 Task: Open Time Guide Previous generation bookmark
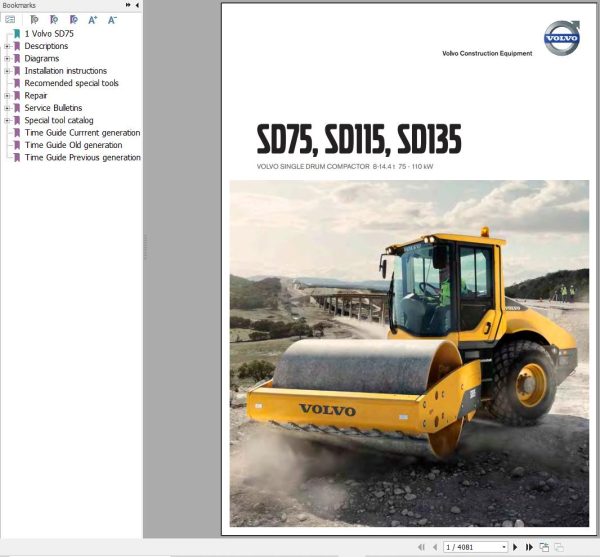[x=83, y=157]
